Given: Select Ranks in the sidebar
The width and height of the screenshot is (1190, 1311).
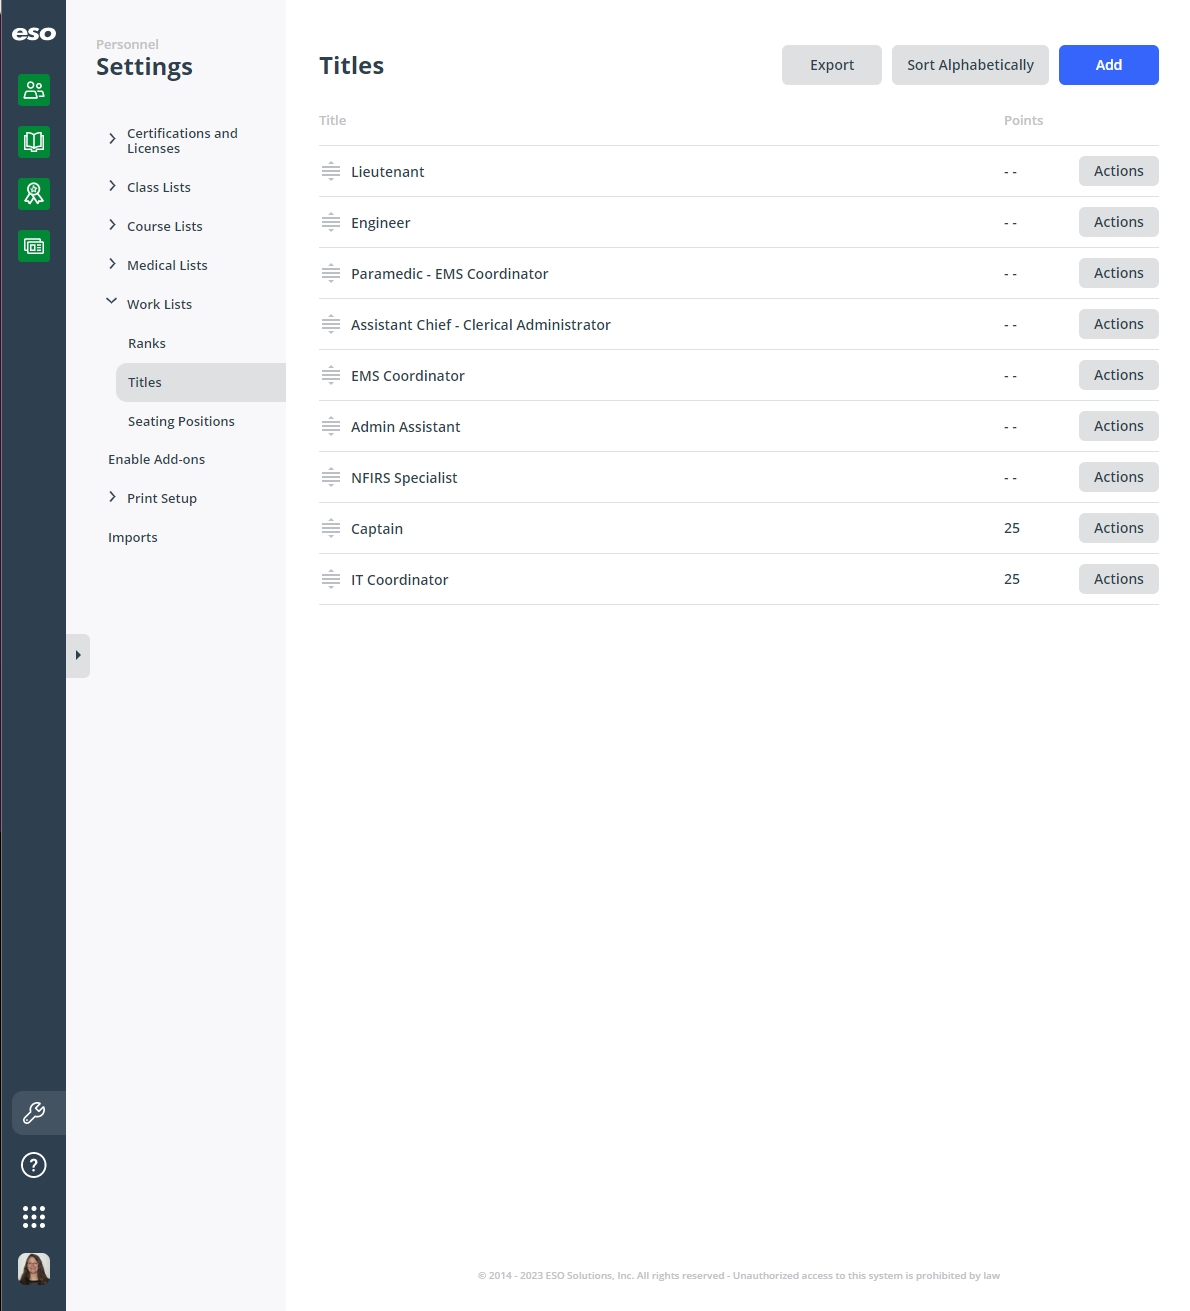Looking at the screenshot, I should [147, 343].
